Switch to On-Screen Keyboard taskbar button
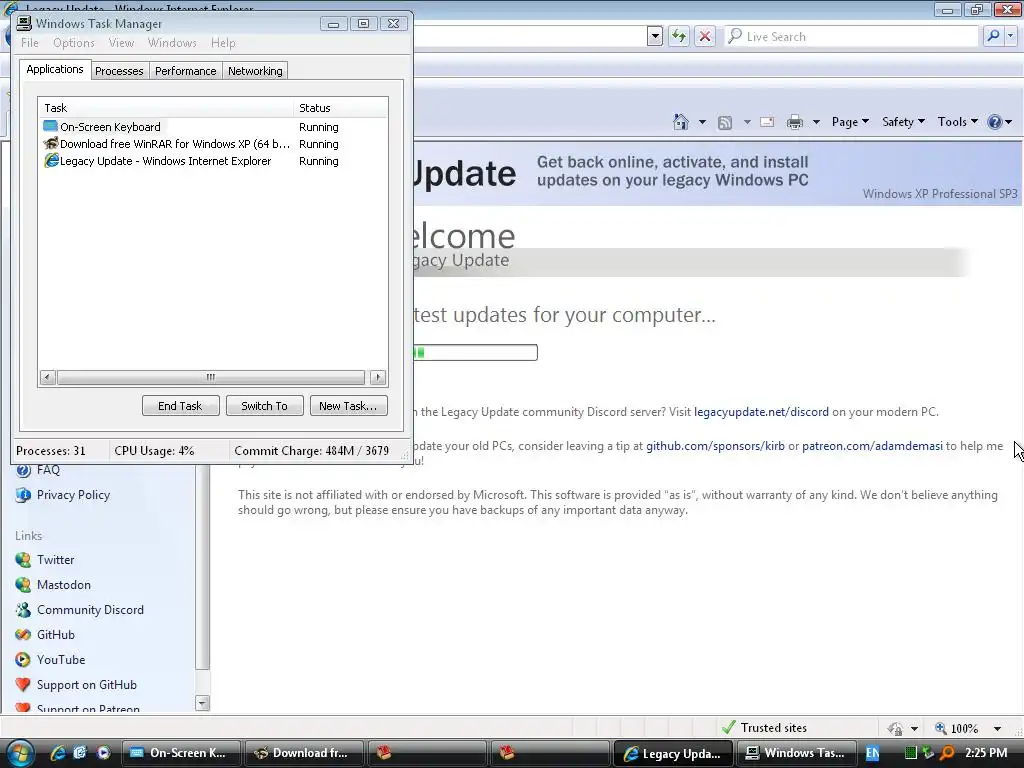 pos(182,753)
